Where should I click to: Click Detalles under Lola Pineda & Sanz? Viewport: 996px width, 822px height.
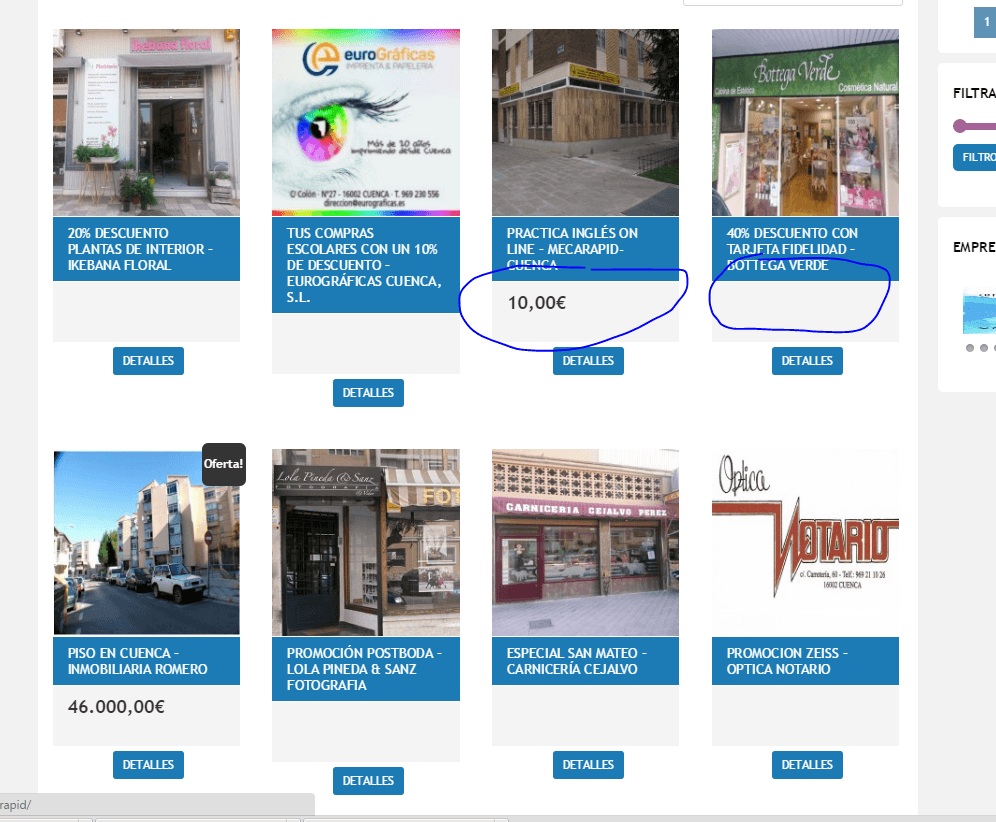coord(368,781)
